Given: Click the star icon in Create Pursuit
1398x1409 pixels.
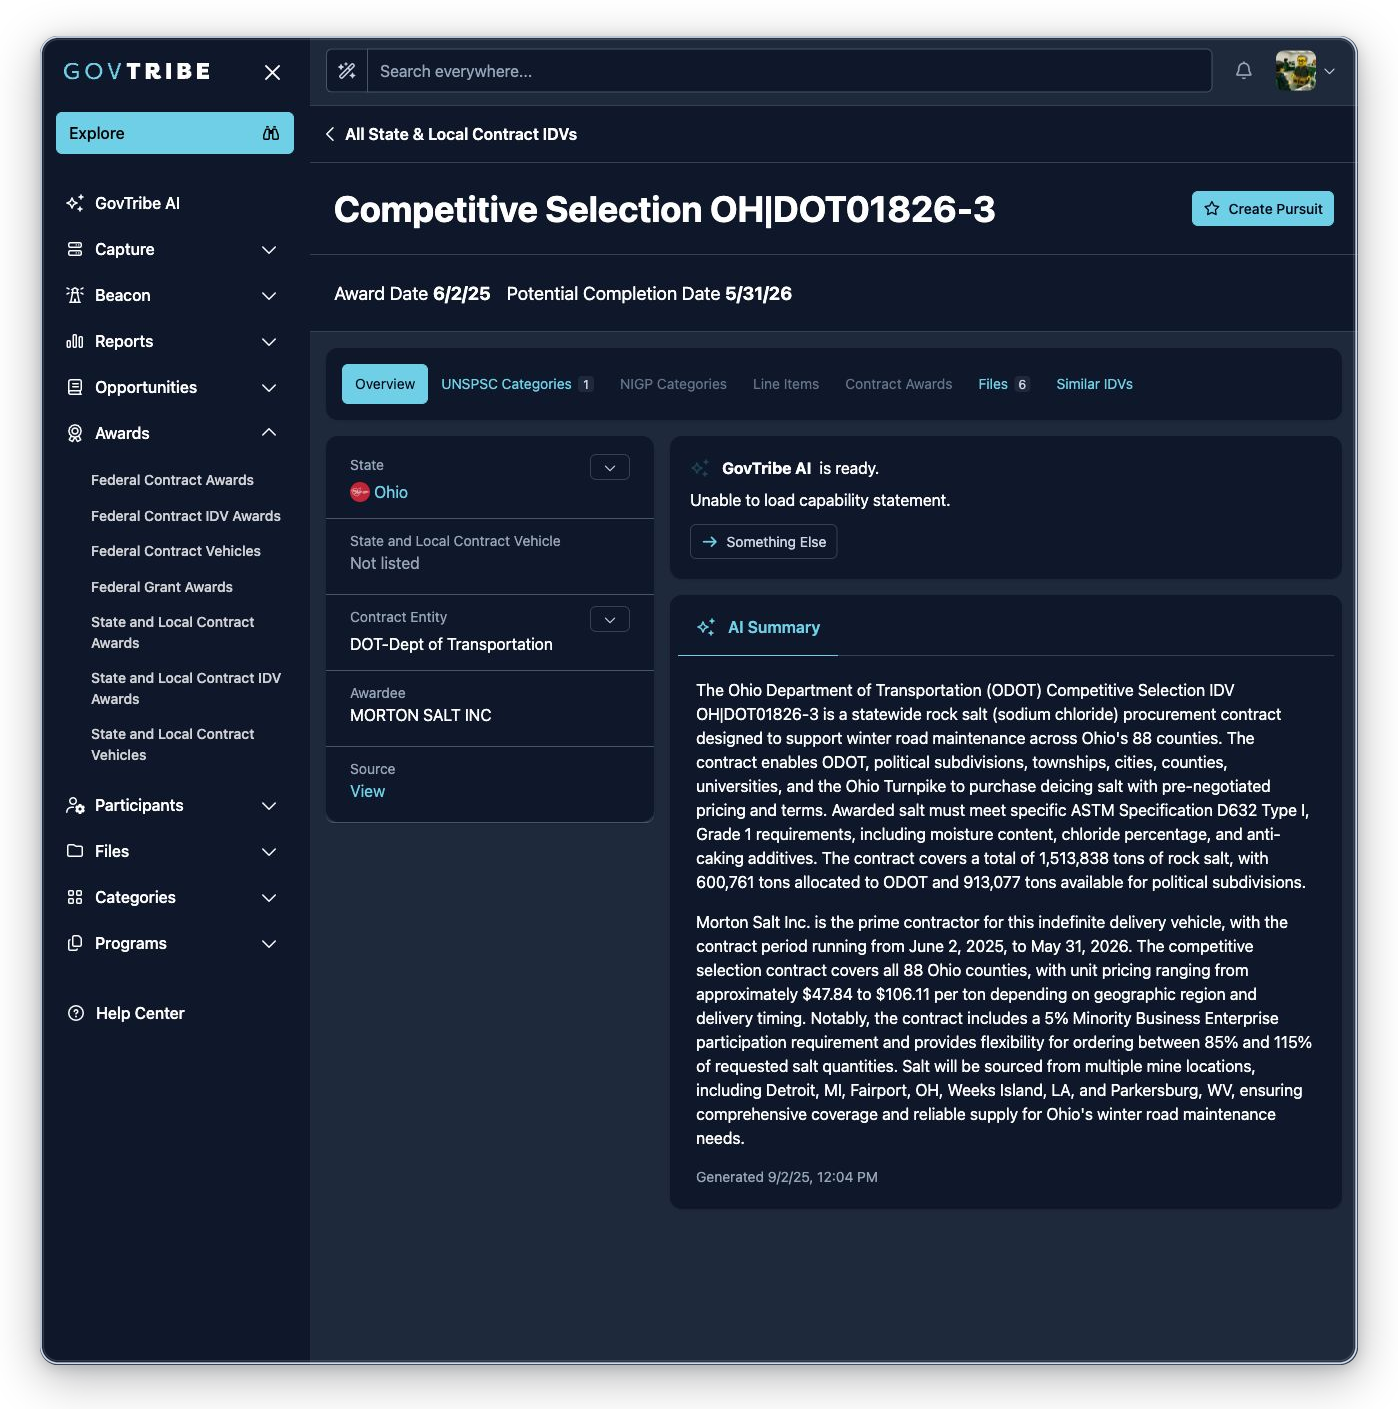Looking at the screenshot, I should (1212, 209).
